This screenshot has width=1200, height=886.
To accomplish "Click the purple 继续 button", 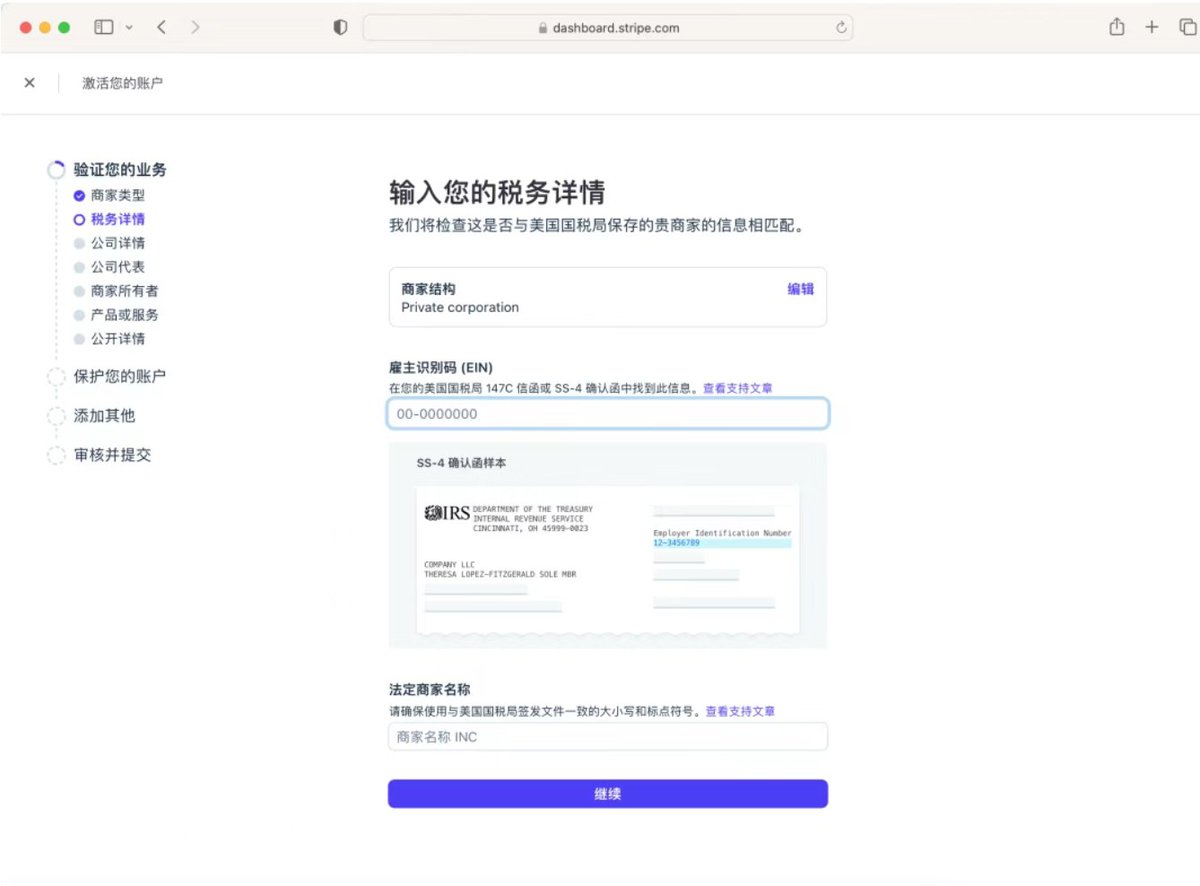I will (608, 794).
